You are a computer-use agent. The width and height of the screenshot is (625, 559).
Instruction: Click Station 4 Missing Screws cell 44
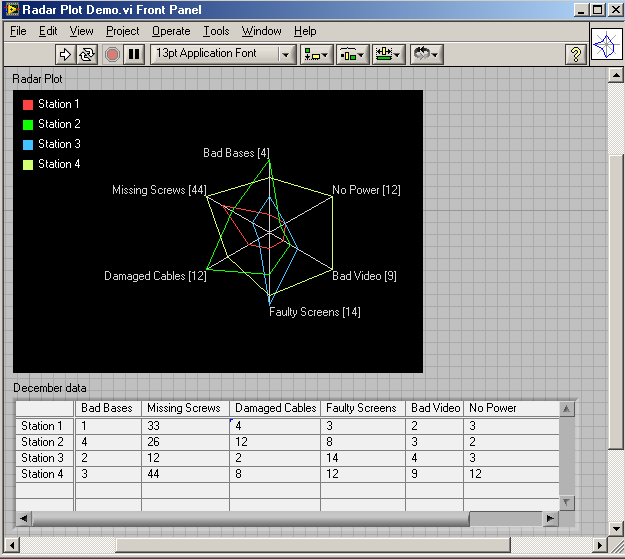(185, 474)
